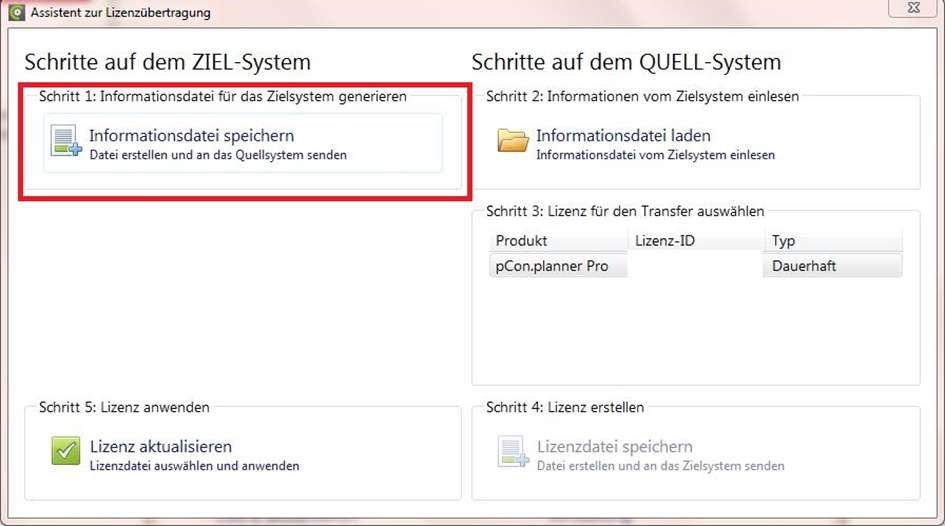This screenshot has height=526, width=945.
Task: Open Informationsdatei laden to load file
Action: click(690, 143)
